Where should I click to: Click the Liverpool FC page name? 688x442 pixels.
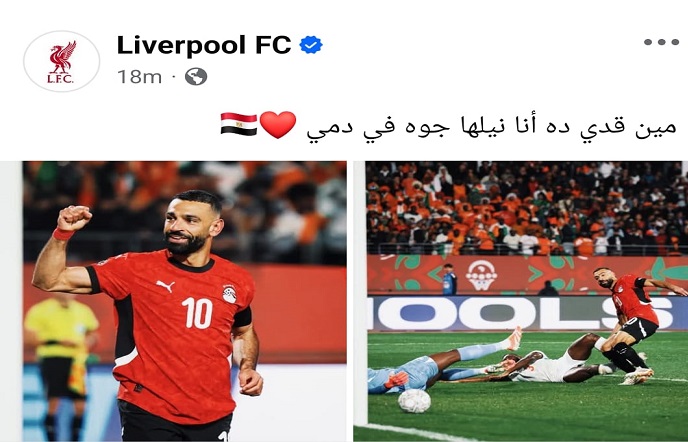204,45
